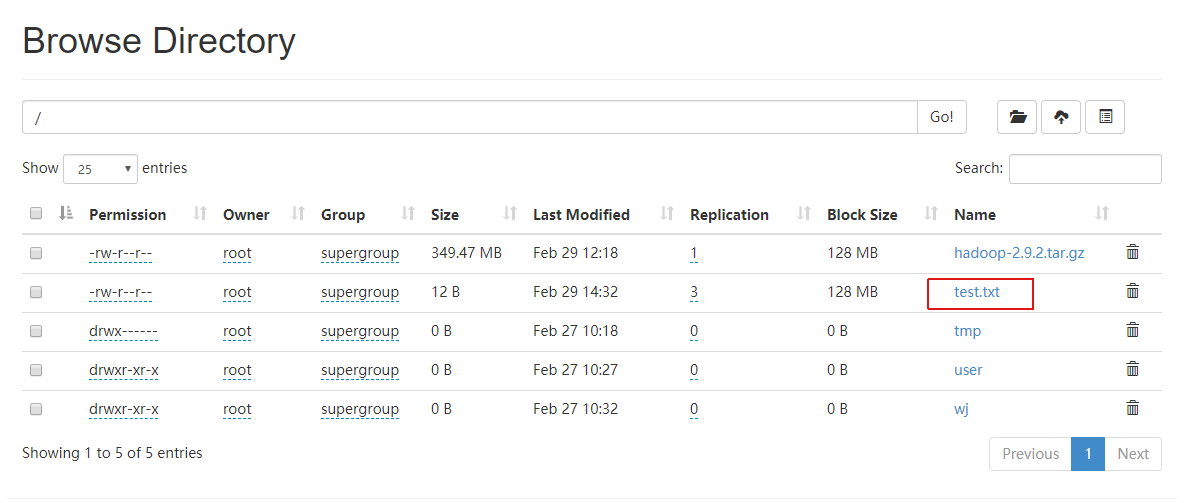Remove the user directory via trash icon

click(x=1133, y=369)
